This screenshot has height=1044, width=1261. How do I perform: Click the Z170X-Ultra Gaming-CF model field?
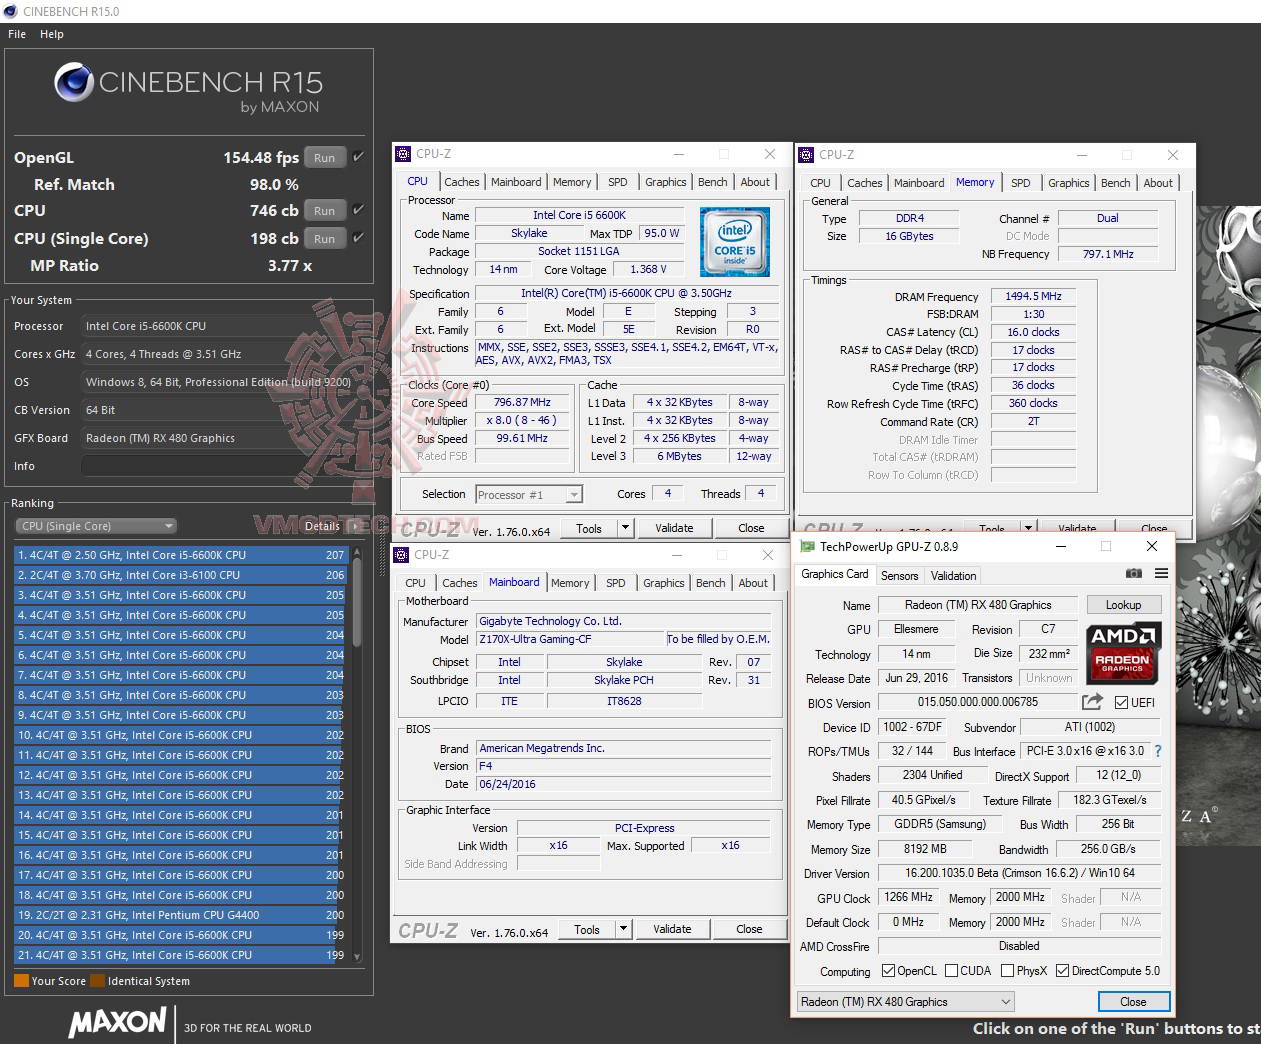click(570, 639)
